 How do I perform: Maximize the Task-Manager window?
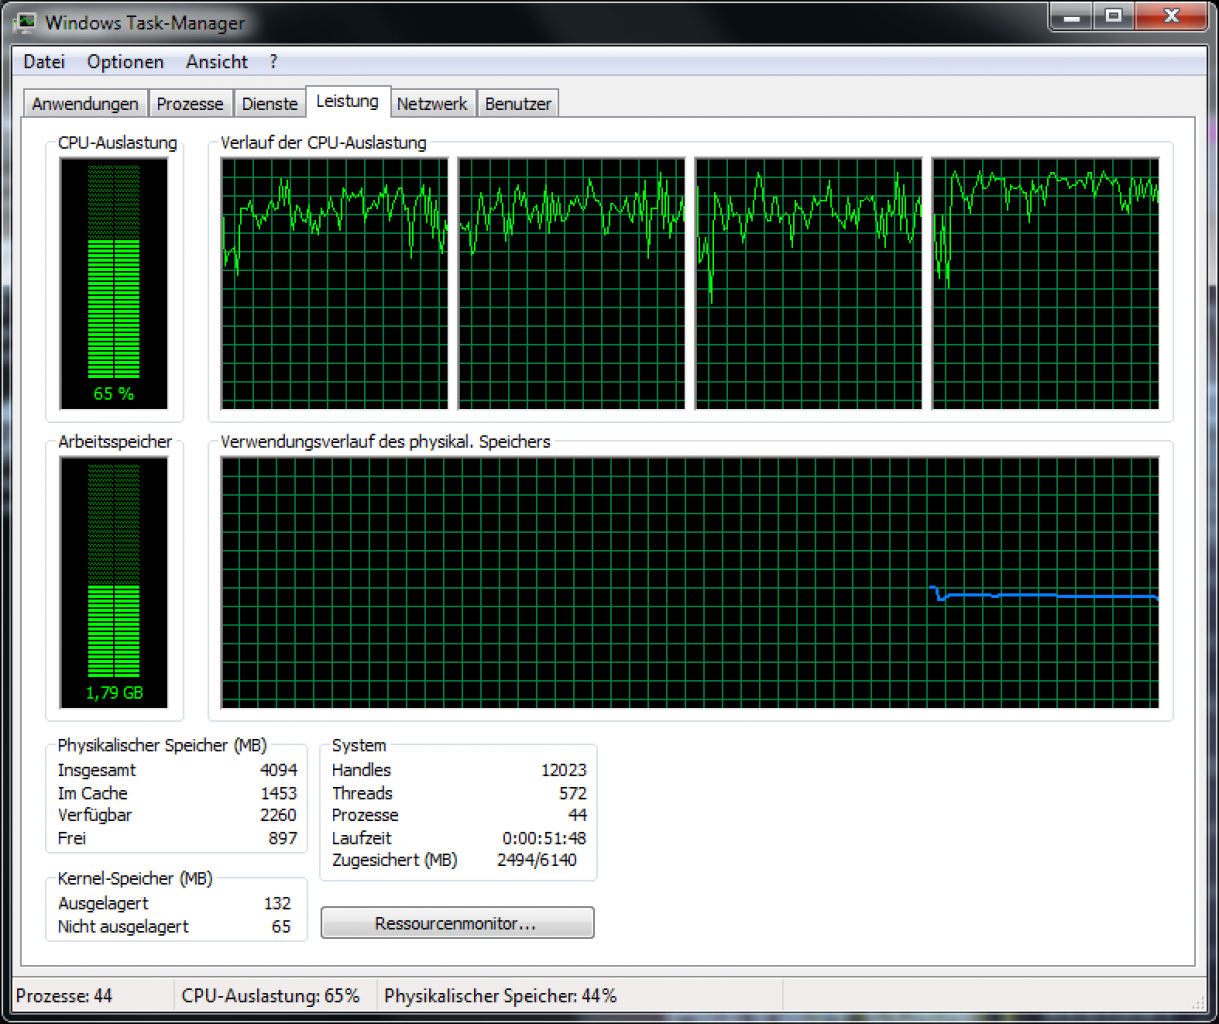1112,16
